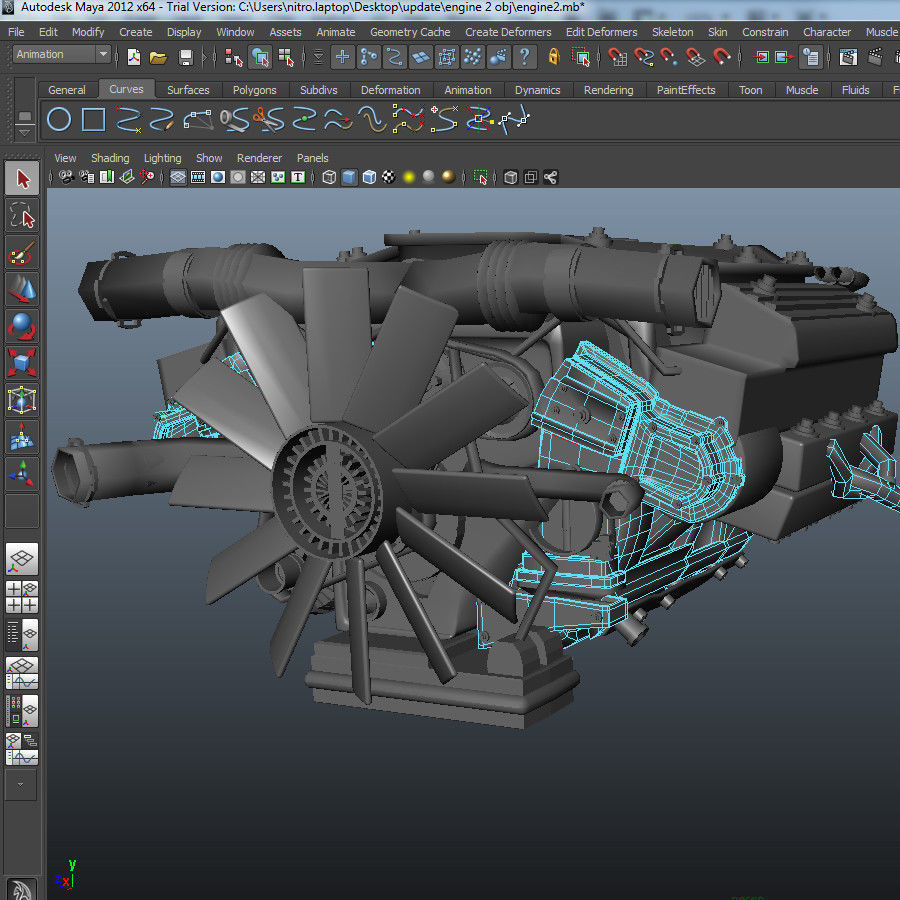The width and height of the screenshot is (900, 900).
Task: Create a NURBS square from the Curves shelf
Action: pyautogui.click(x=90, y=118)
